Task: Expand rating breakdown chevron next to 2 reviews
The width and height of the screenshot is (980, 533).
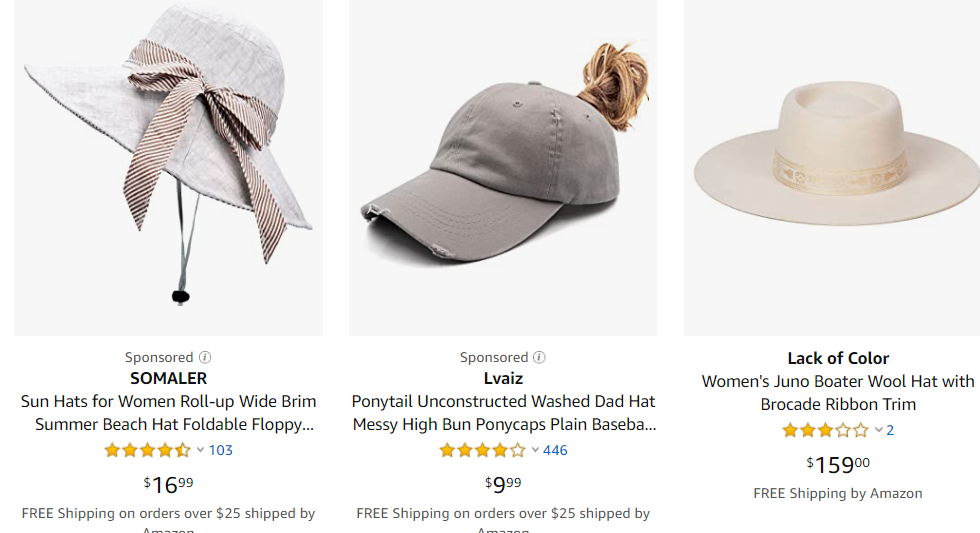Action: (x=878, y=430)
